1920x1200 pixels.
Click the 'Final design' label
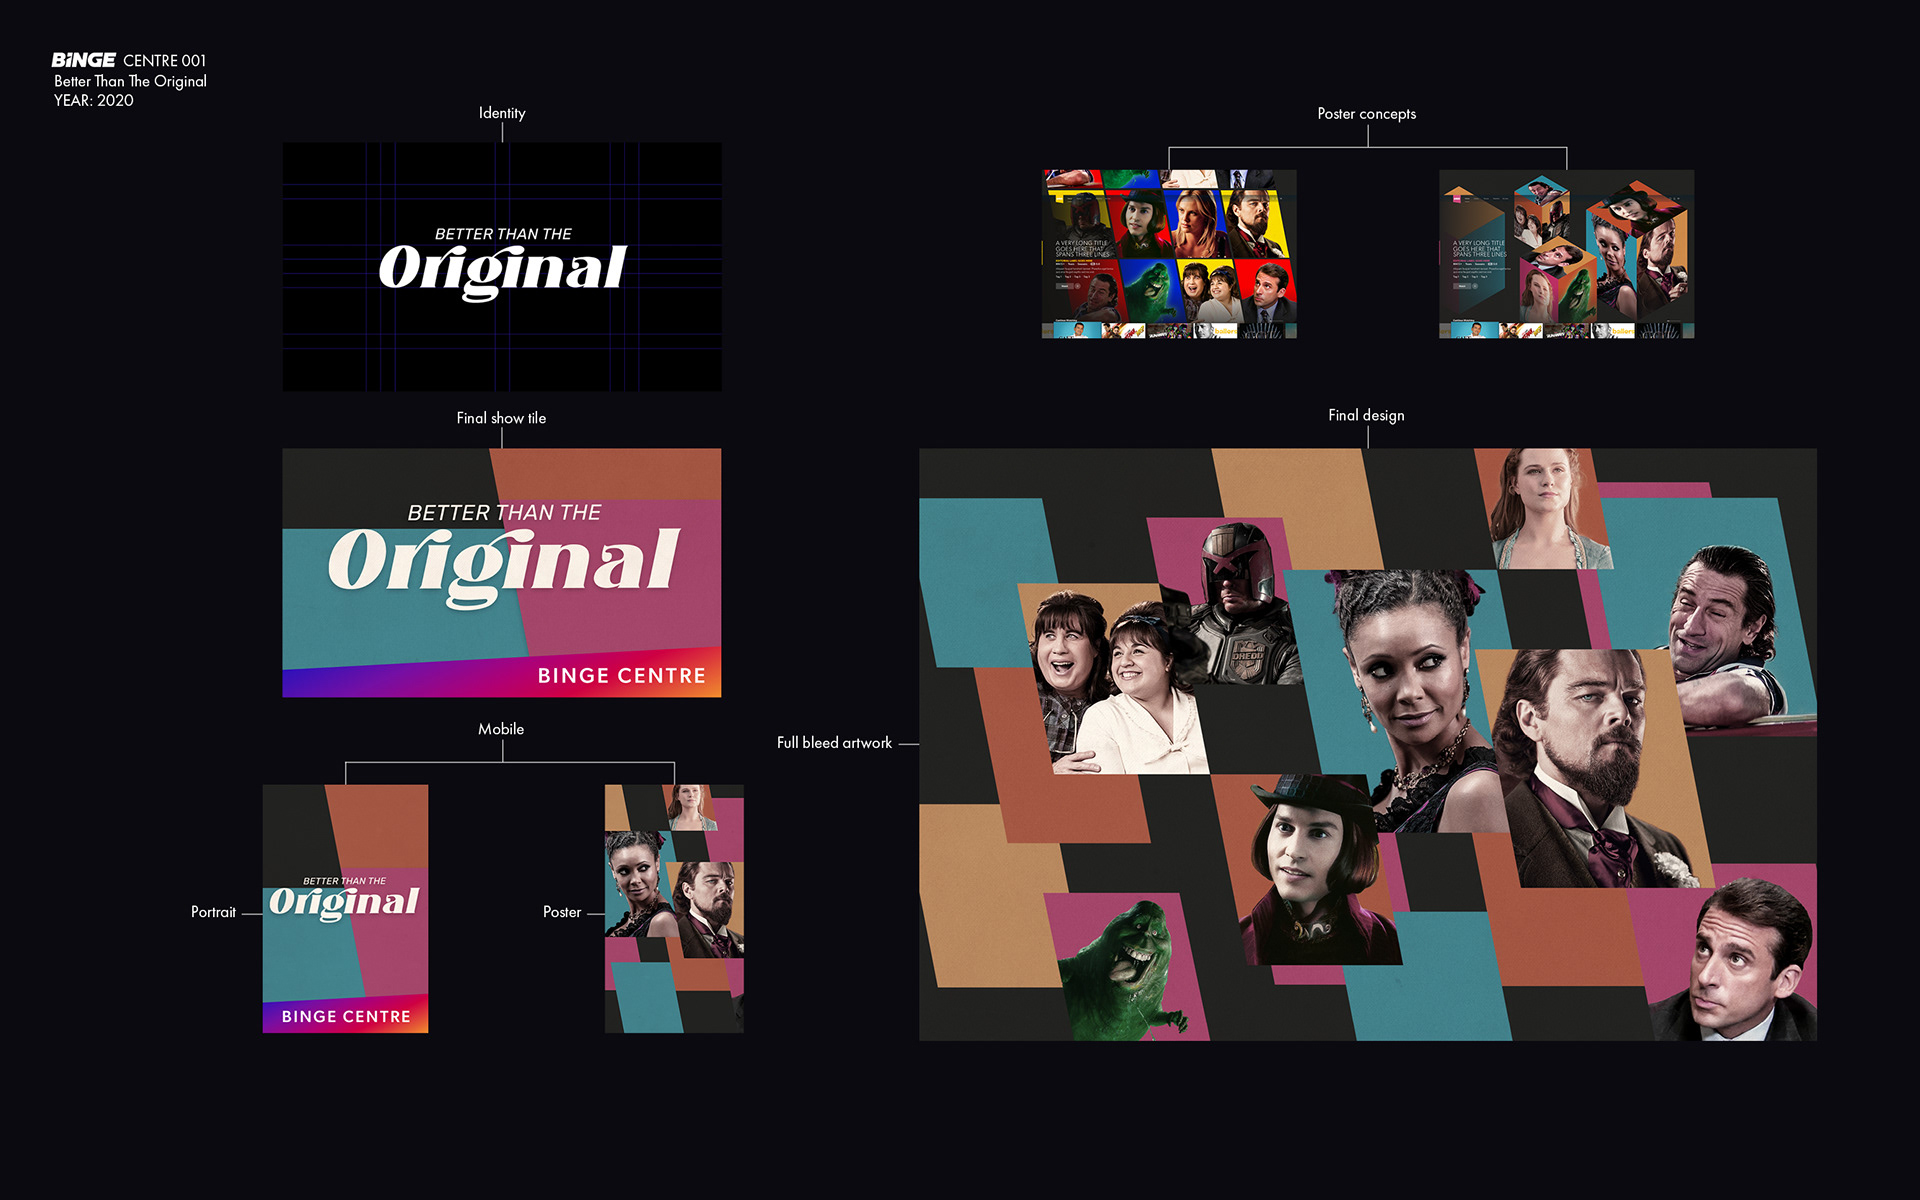1366,415
